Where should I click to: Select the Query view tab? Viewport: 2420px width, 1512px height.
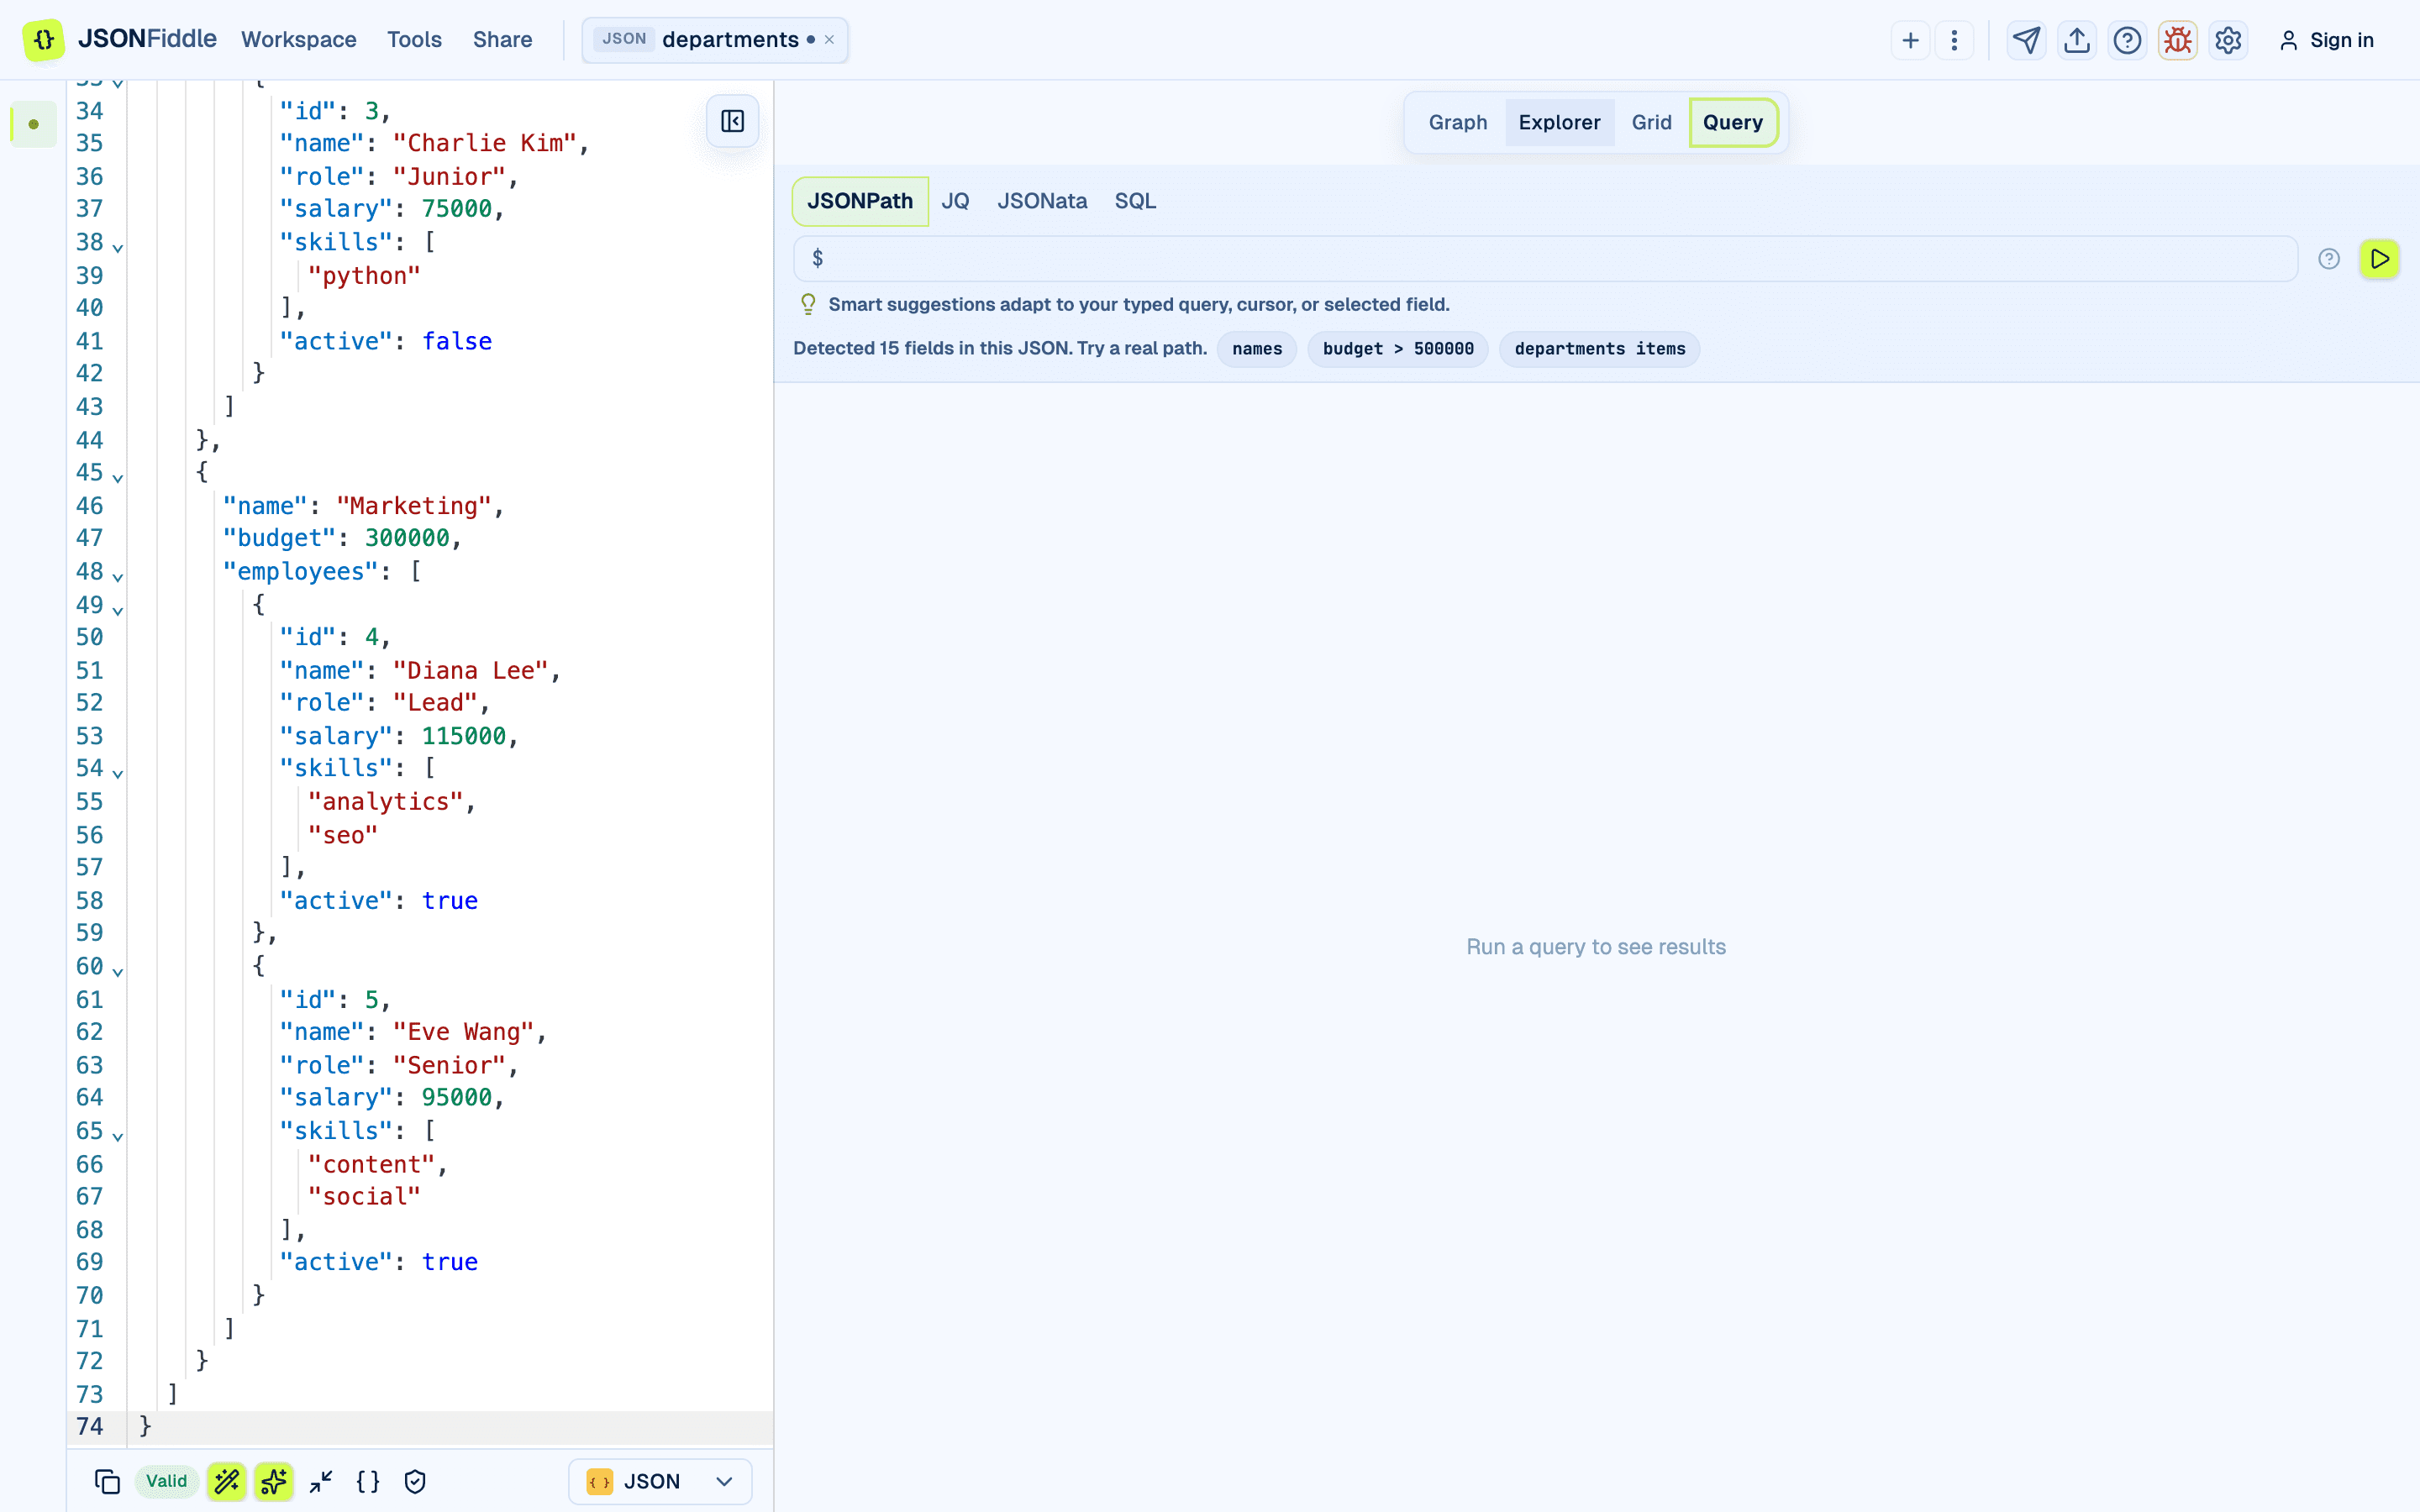[x=1733, y=122]
